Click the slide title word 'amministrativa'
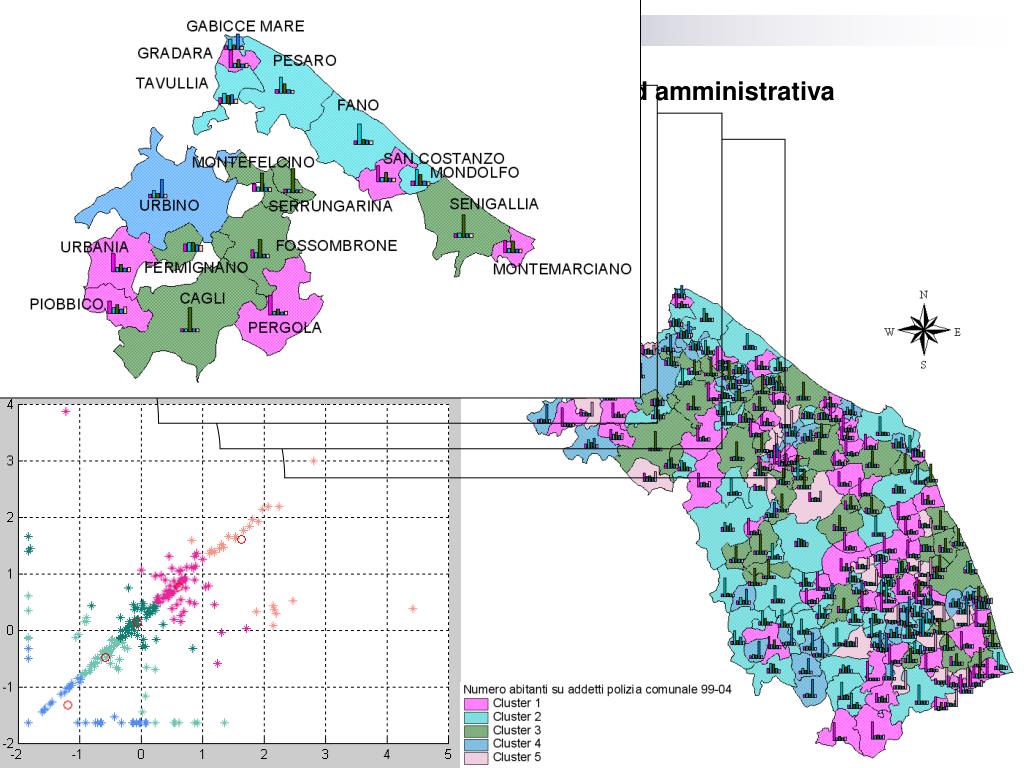The height and width of the screenshot is (768, 1024). 744,91
